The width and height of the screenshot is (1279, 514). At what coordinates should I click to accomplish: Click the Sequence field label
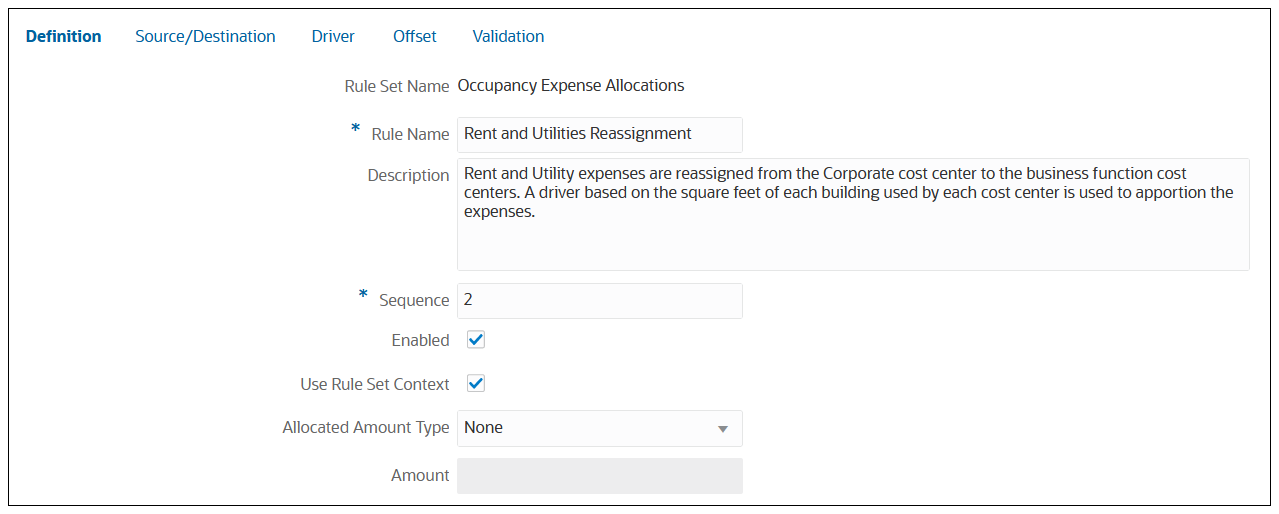click(x=414, y=300)
